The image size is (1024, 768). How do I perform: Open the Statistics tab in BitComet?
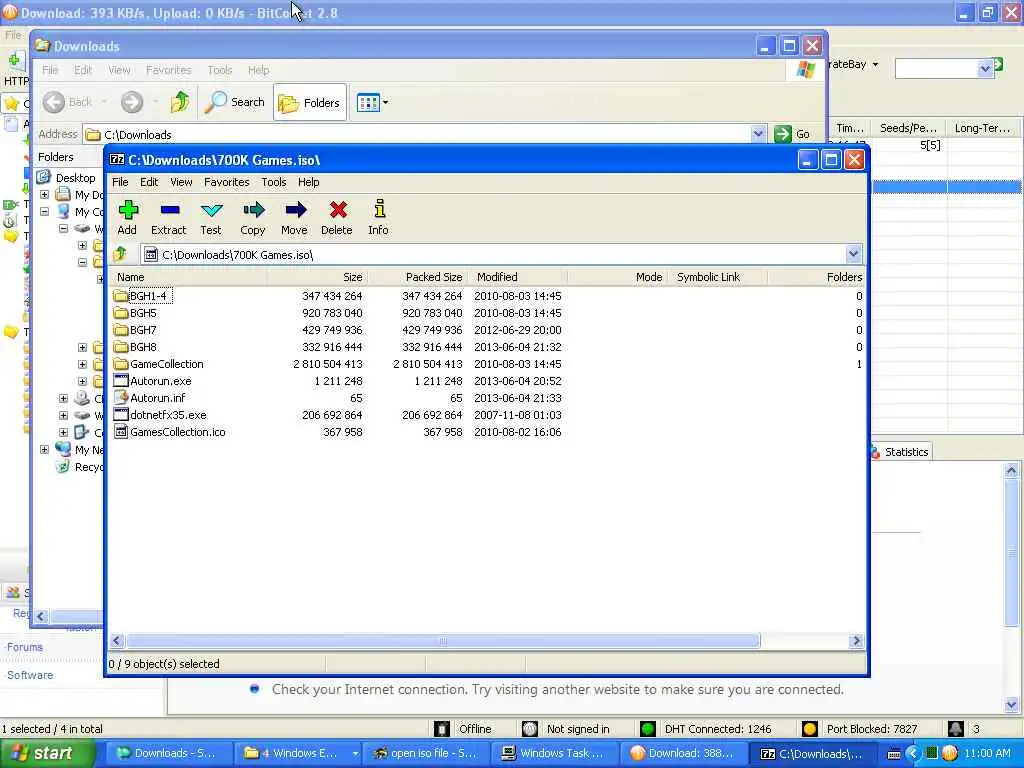point(901,452)
